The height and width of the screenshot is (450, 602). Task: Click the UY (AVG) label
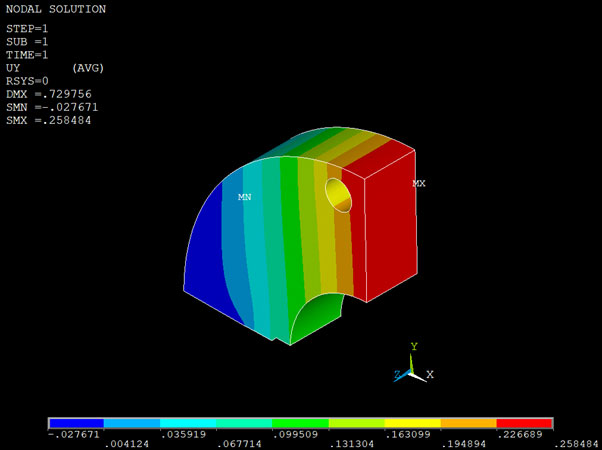55,68
